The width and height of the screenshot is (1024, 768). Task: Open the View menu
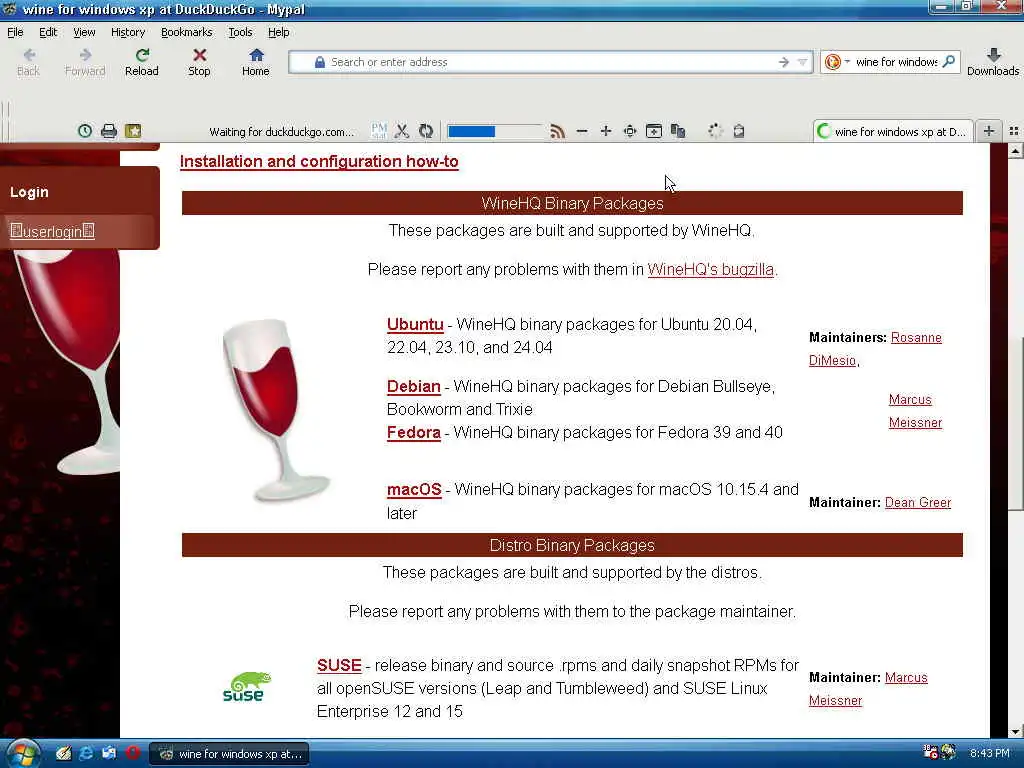[84, 32]
